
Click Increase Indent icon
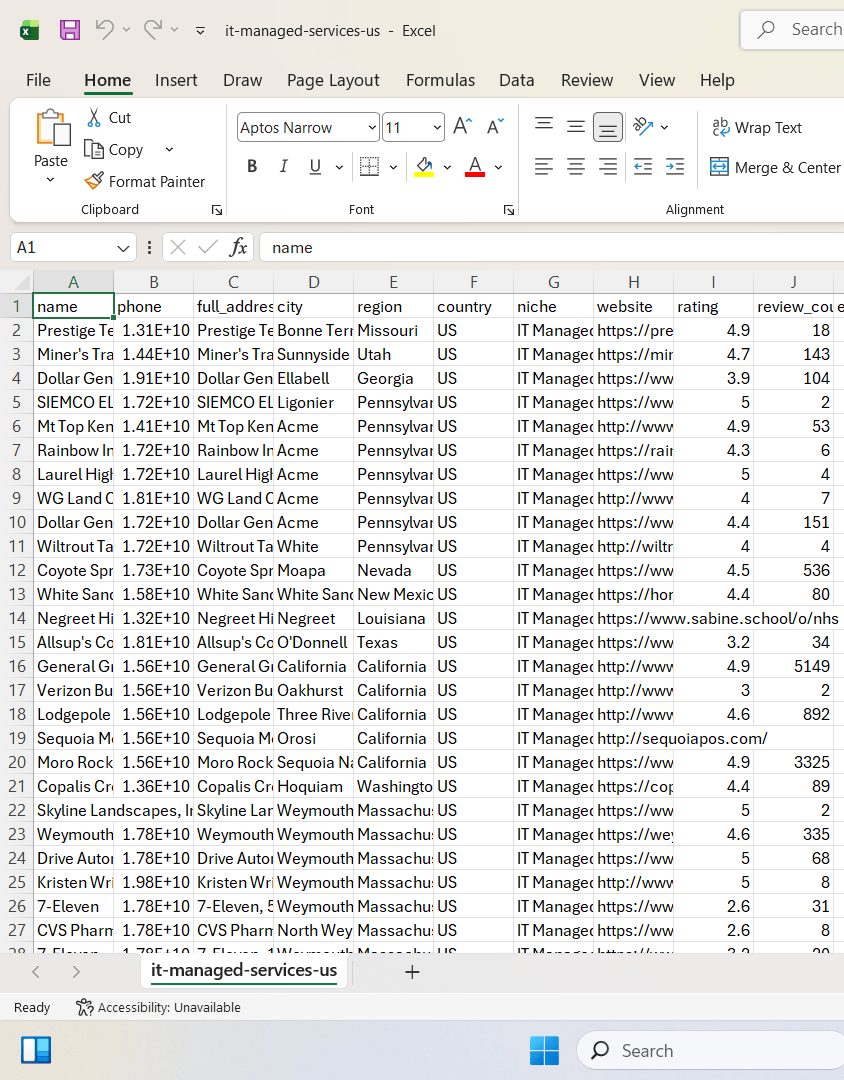(x=675, y=166)
